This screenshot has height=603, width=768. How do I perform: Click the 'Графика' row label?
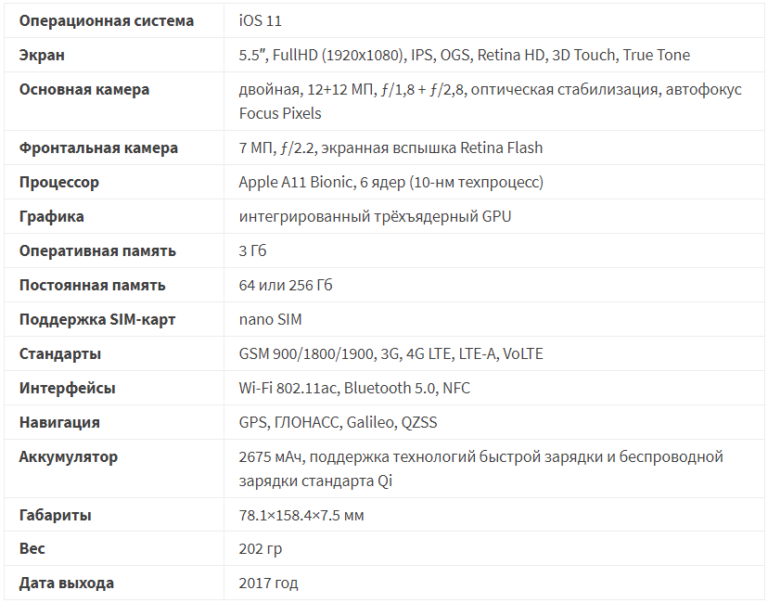[51, 217]
